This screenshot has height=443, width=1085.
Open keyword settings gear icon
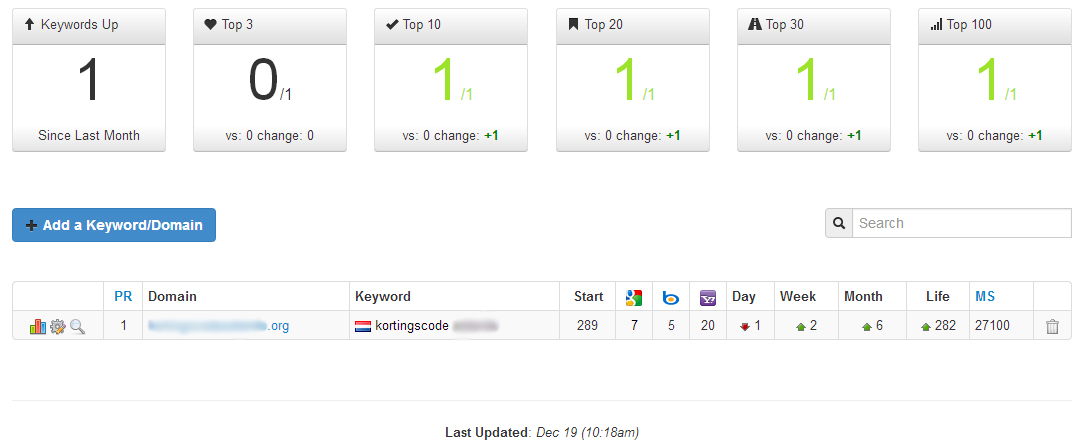[57, 326]
